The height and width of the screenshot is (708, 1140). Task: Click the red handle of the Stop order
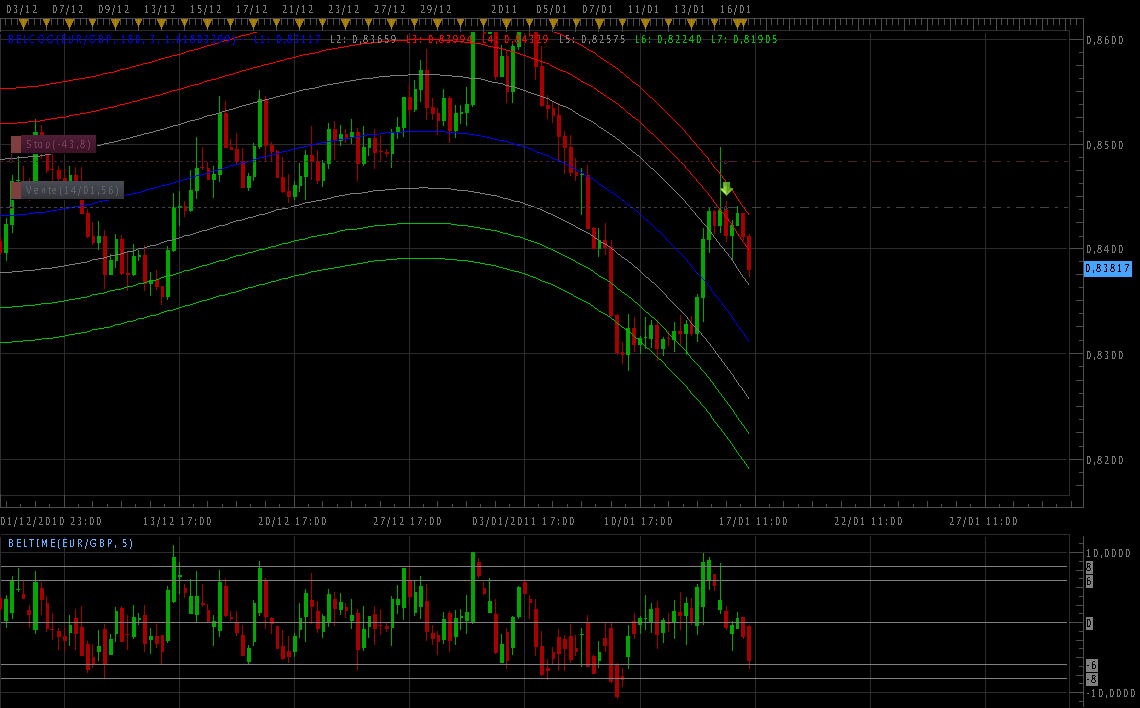click(16, 144)
